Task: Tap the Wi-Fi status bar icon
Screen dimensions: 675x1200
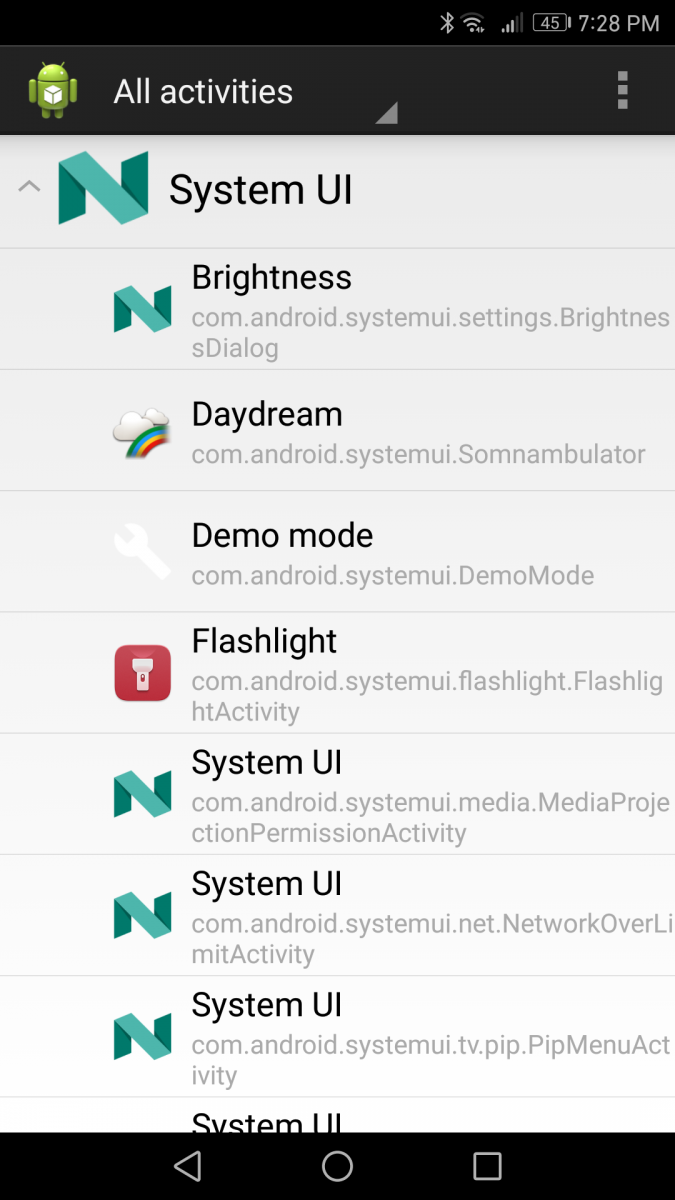Action: coord(471,22)
